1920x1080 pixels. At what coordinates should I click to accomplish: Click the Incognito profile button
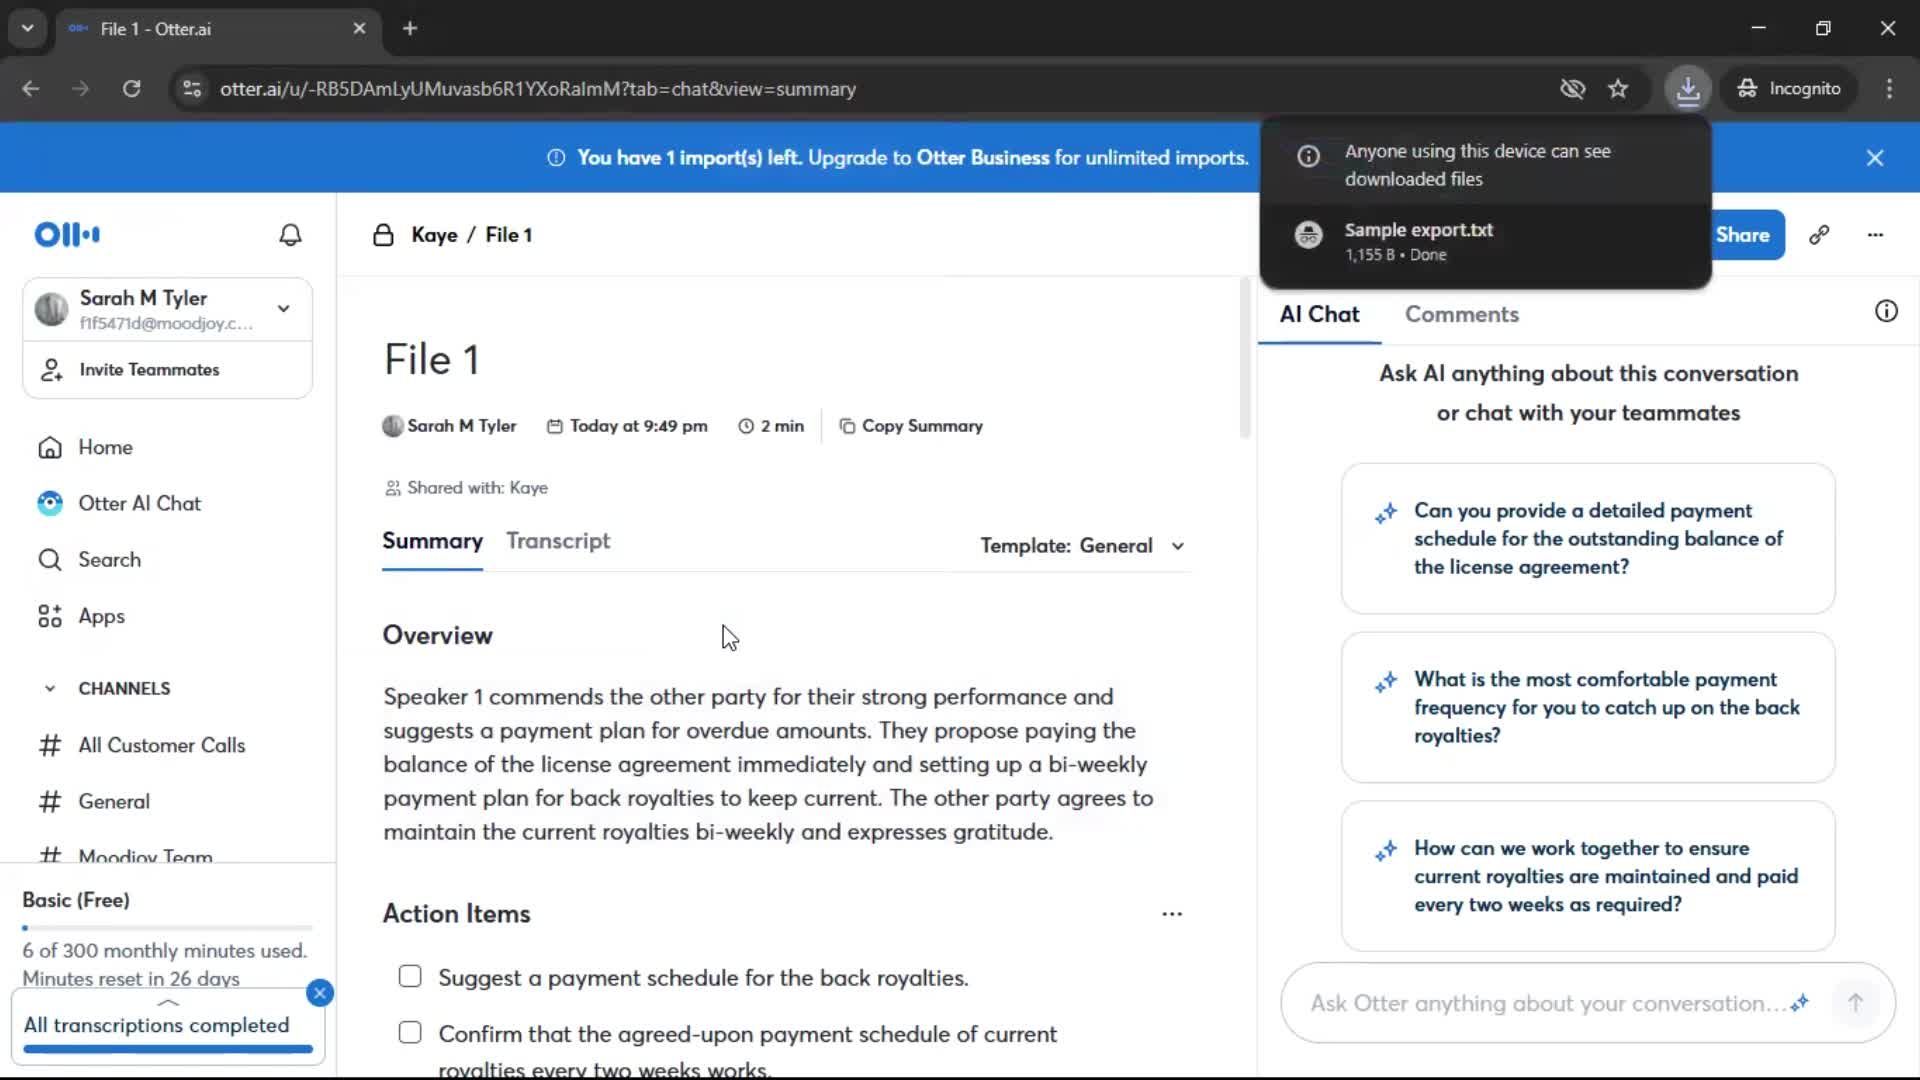[1789, 88]
